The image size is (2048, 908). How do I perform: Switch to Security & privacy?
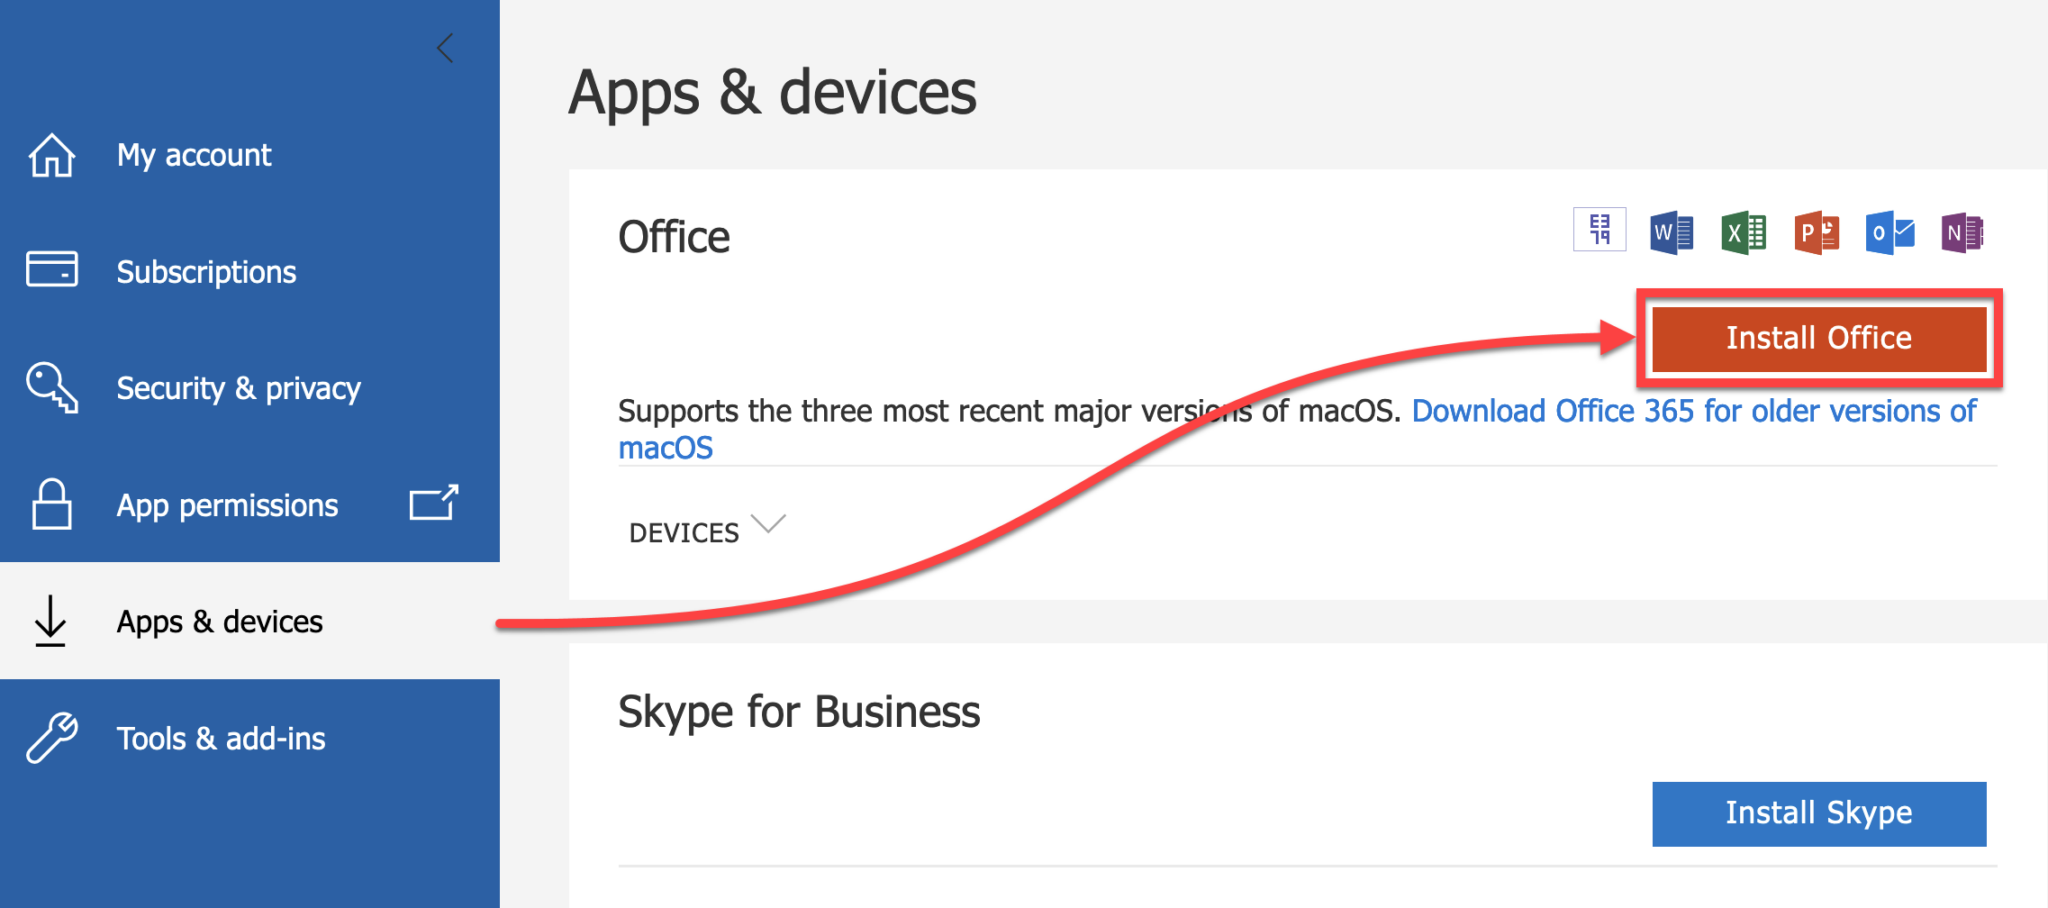pos(238,388)
